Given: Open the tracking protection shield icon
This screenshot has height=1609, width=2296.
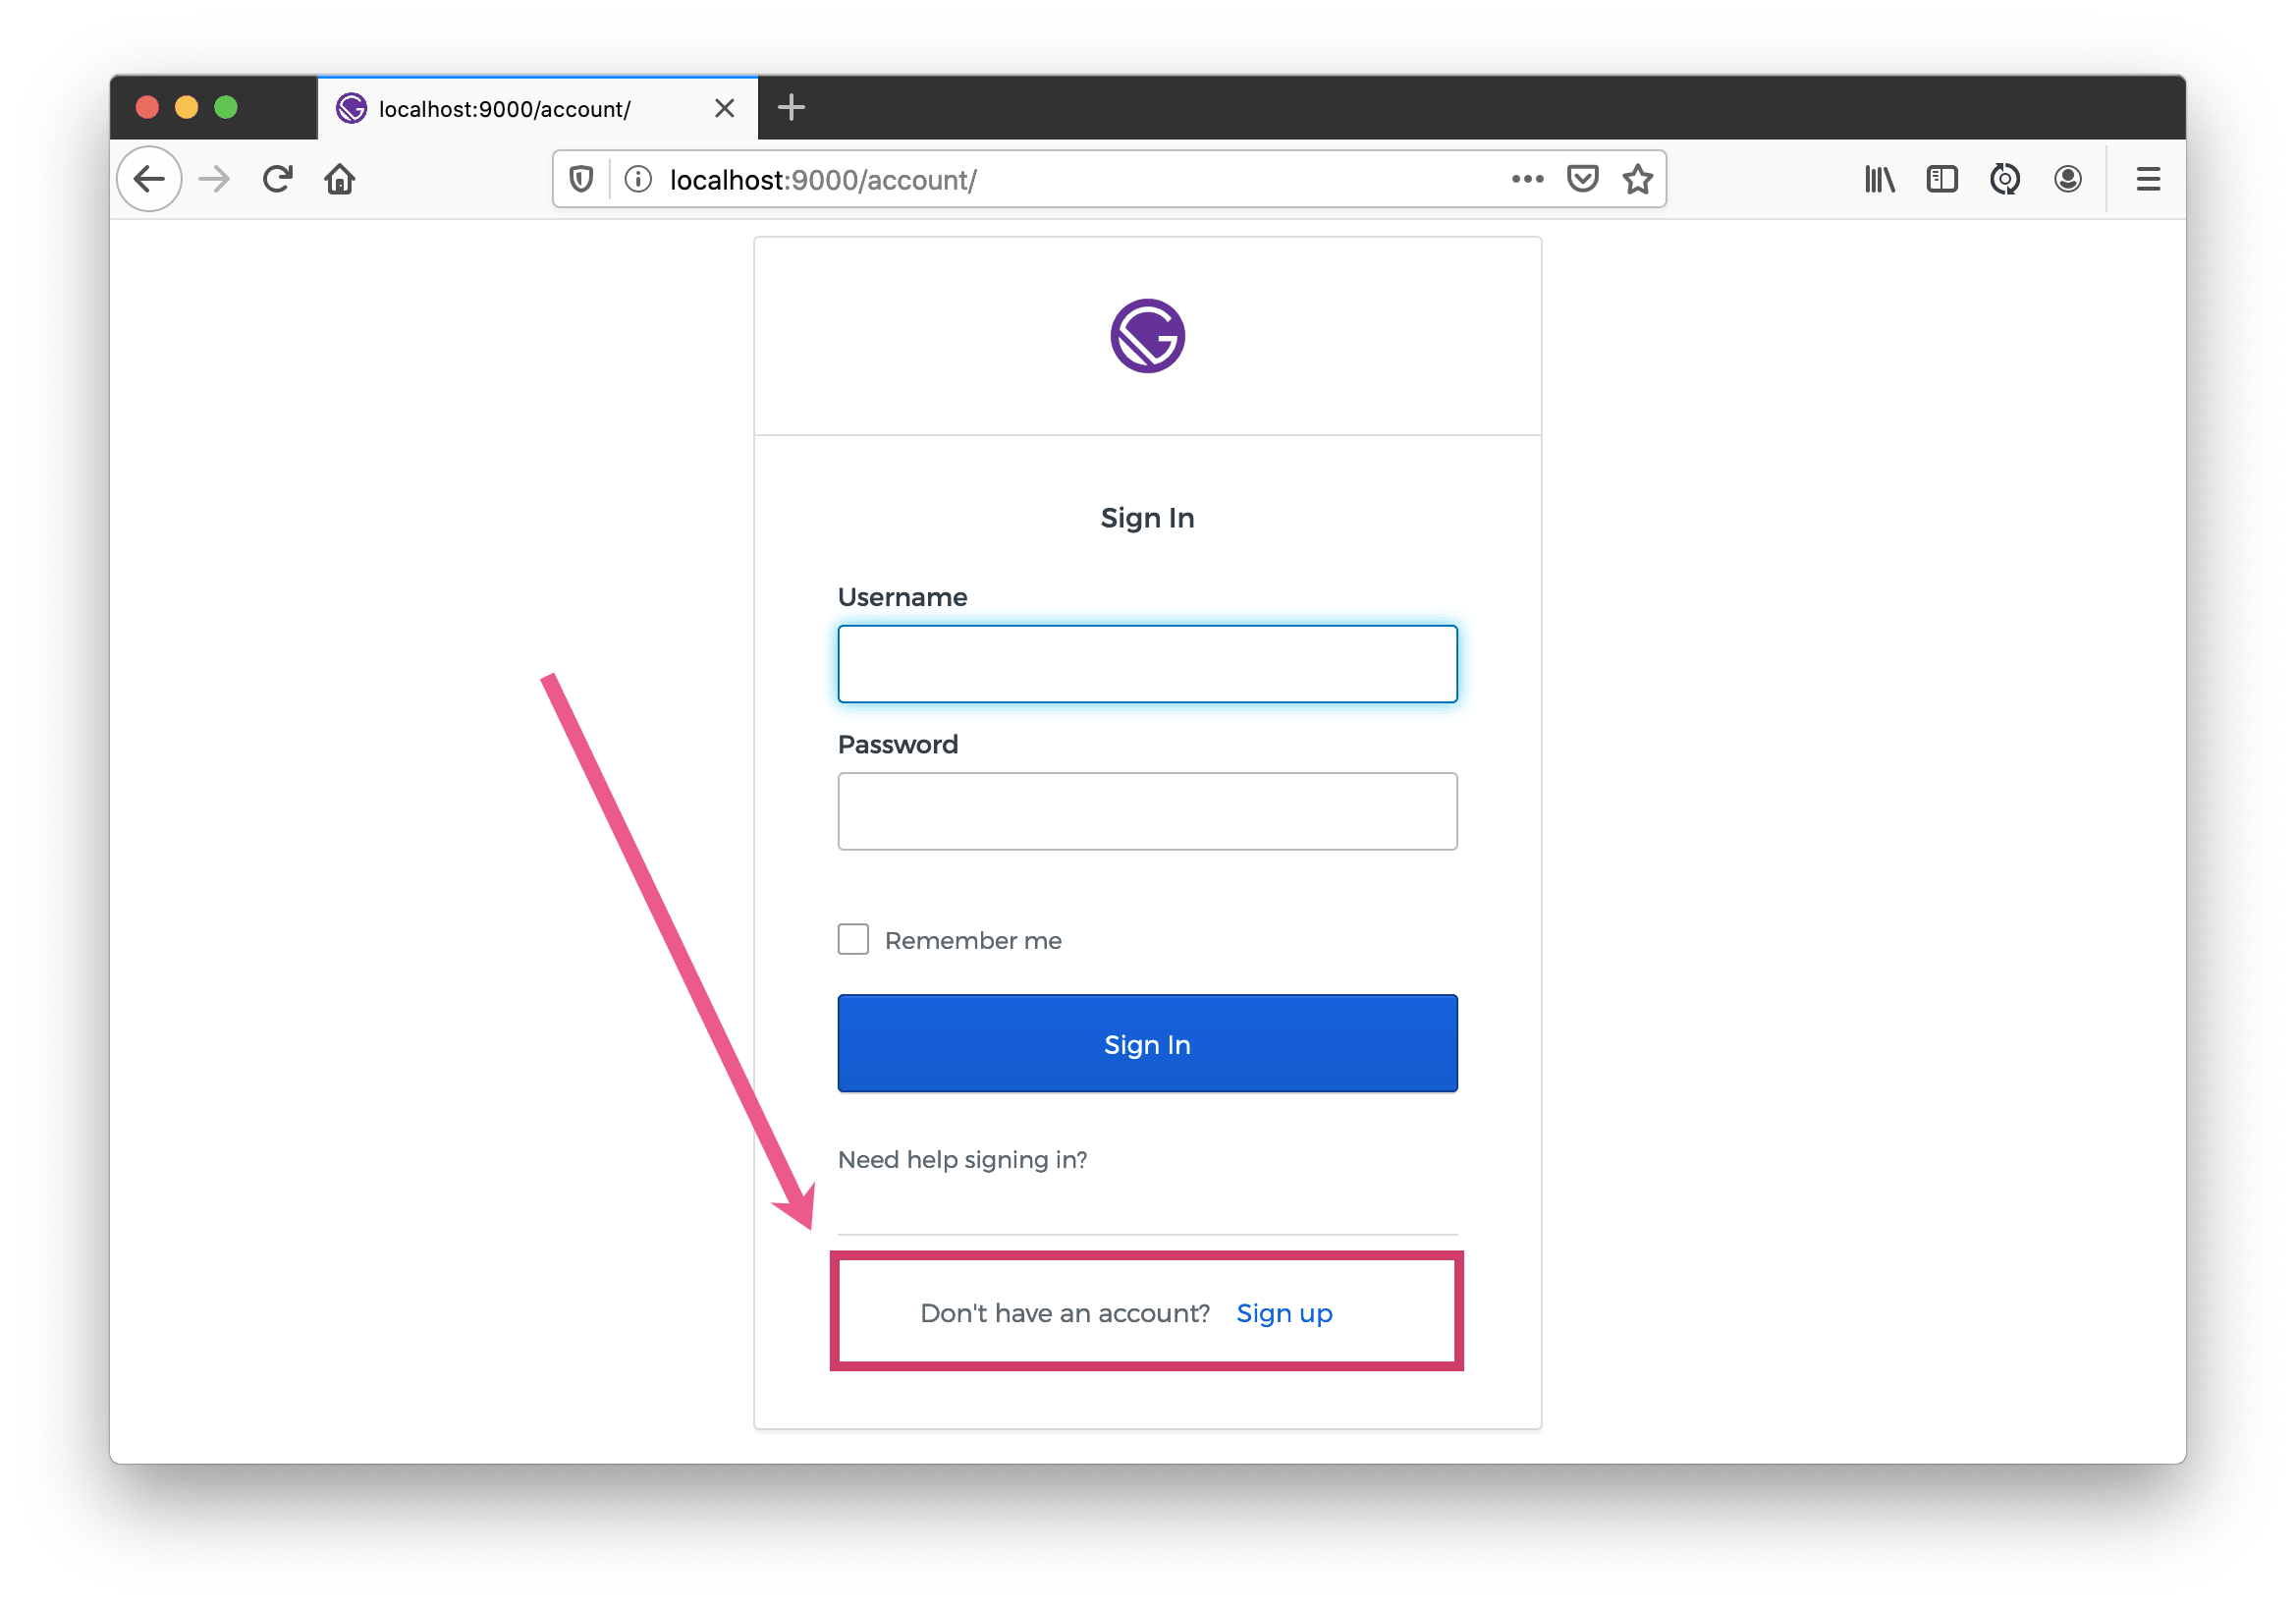Looking at the screenshot, I should point(581,180).
